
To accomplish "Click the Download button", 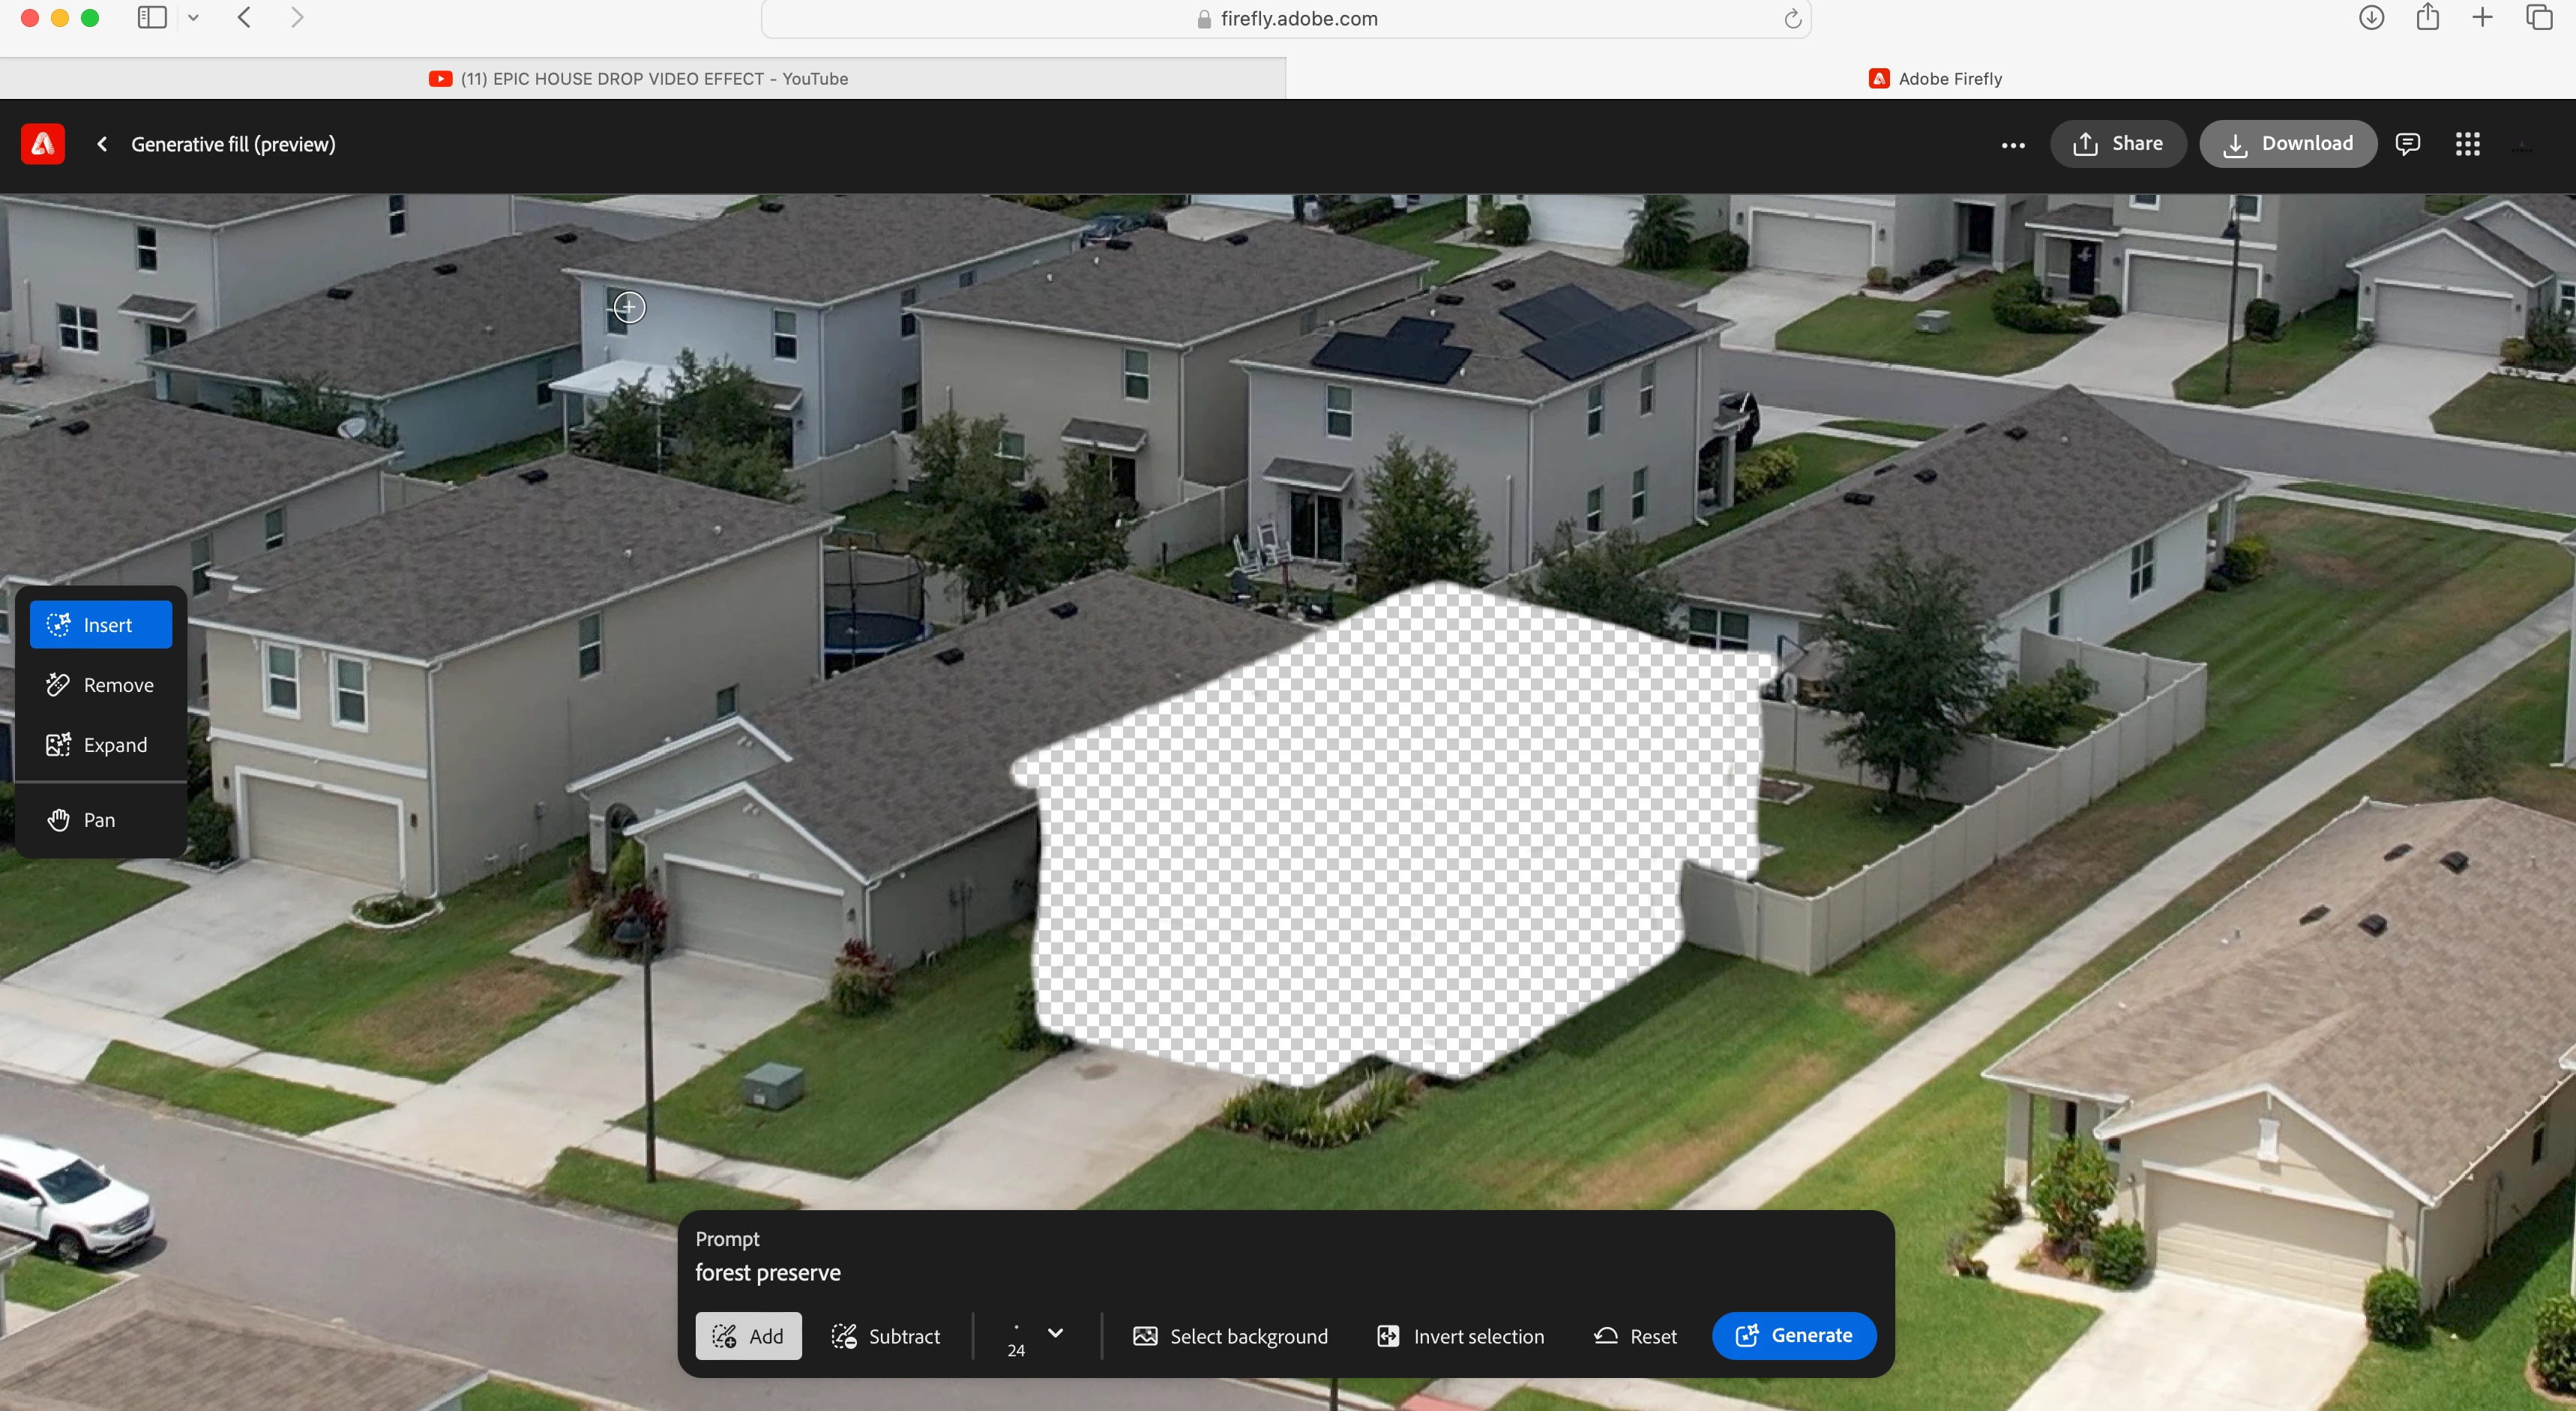I will click(2288, 144).
